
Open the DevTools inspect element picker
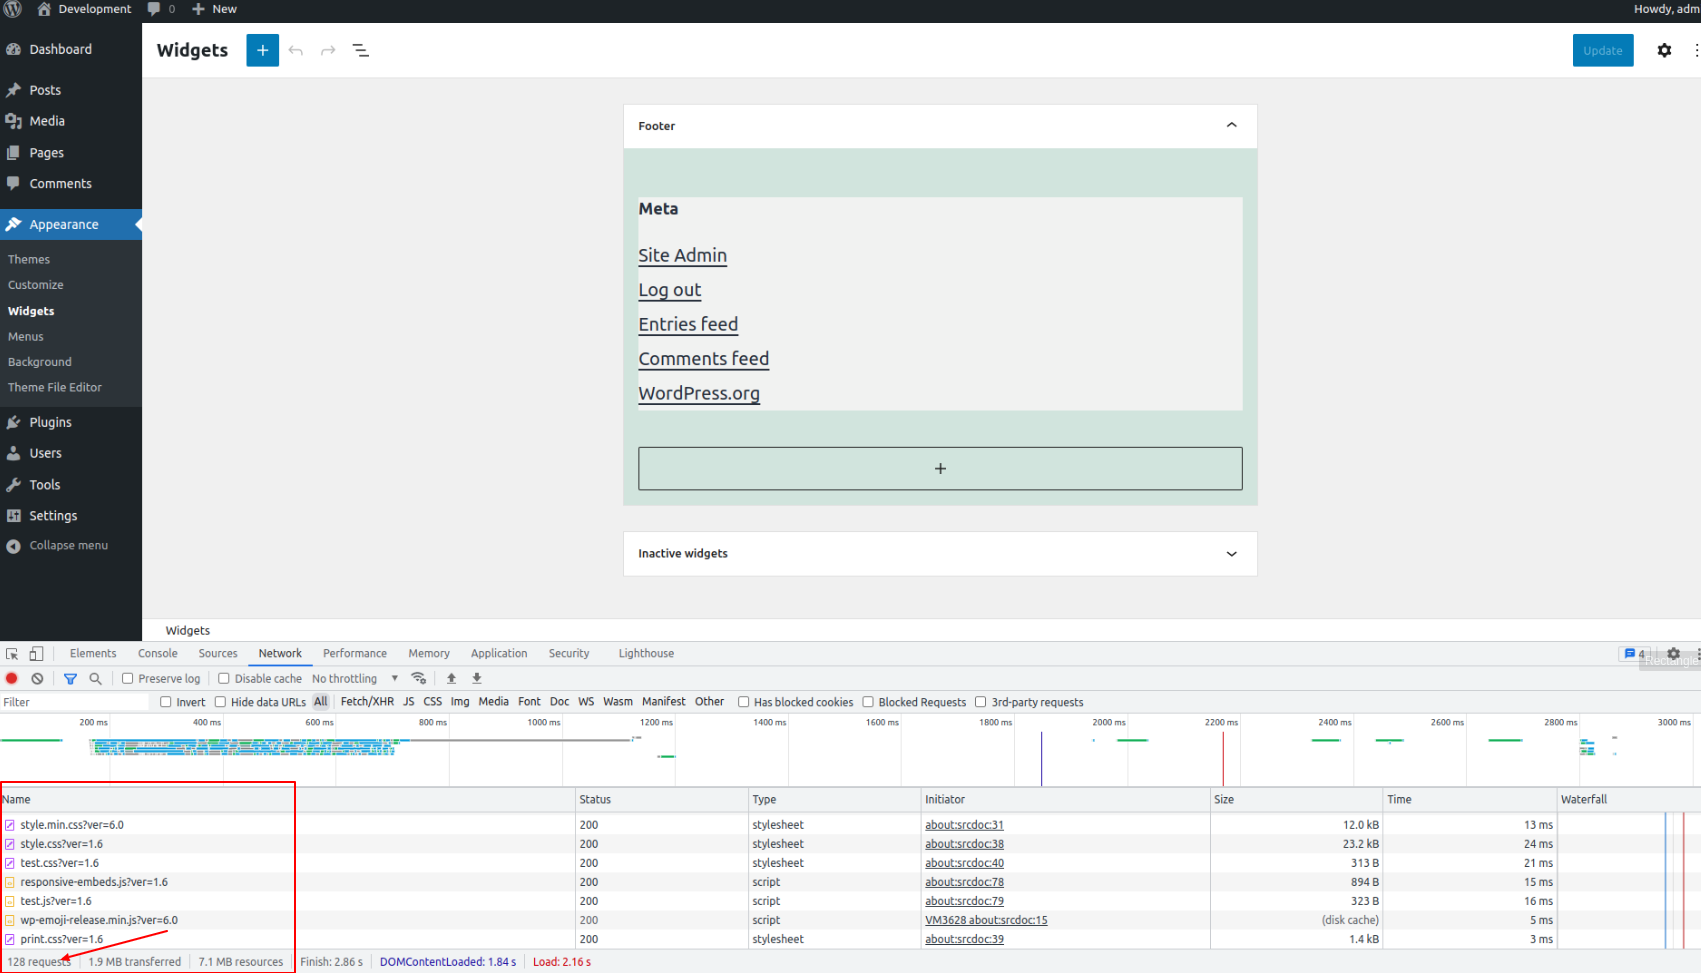pyautogui.click(x=12, y=654)
